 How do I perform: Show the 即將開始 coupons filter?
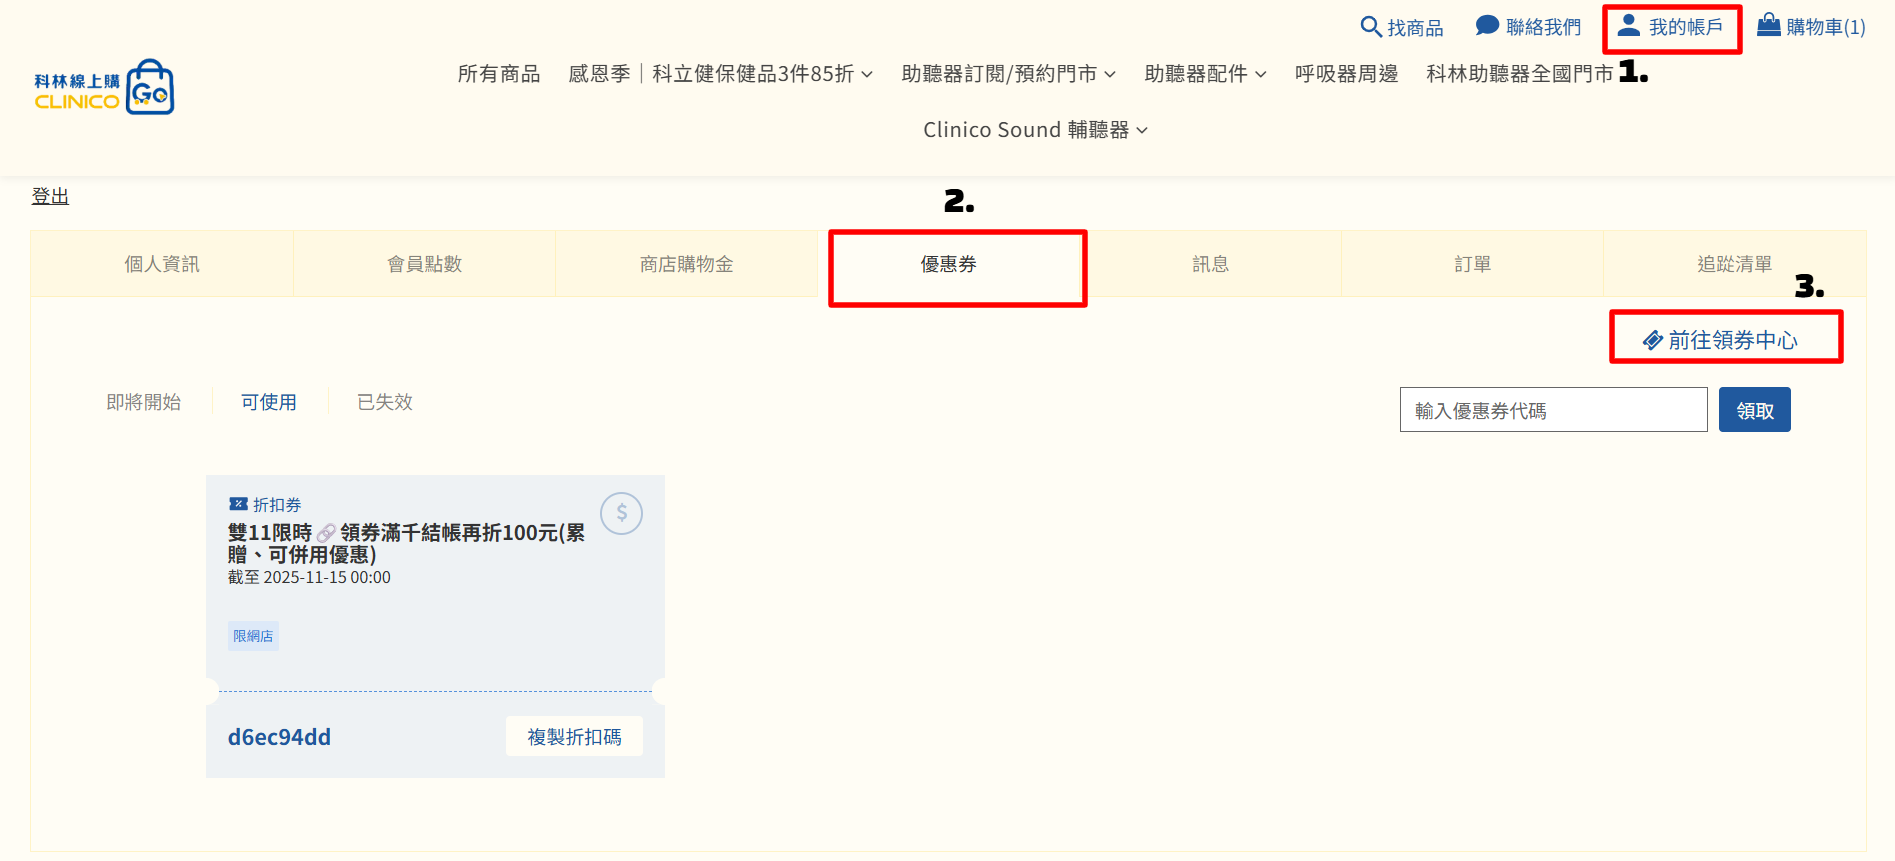tap(144, 402)
